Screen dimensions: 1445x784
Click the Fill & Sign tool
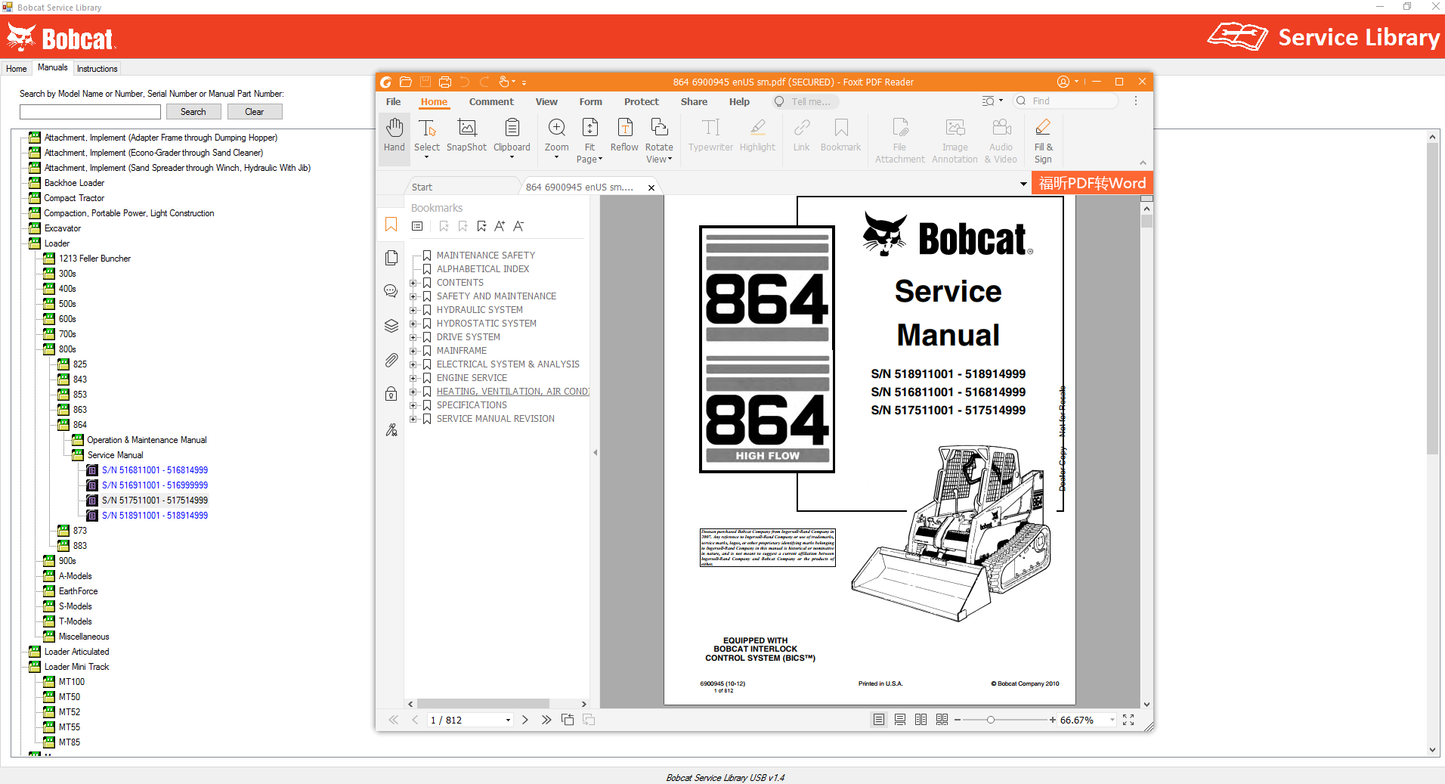pos(1043,139)
